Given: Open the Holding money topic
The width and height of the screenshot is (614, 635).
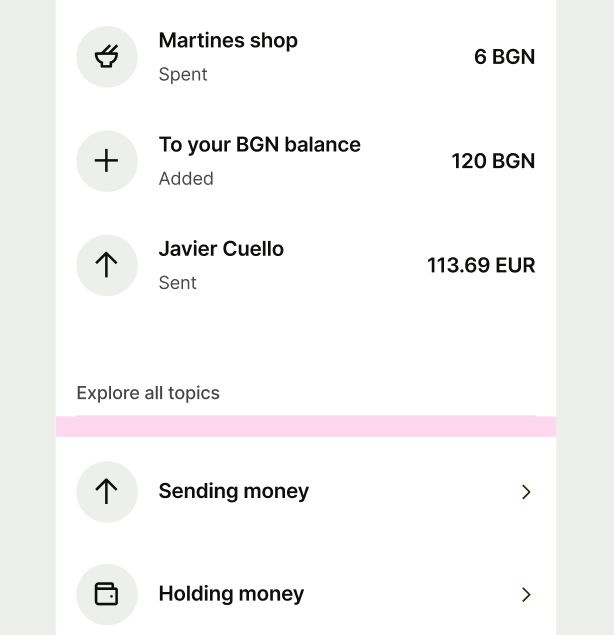Looking at the screenshot, I should pos(231,594).
